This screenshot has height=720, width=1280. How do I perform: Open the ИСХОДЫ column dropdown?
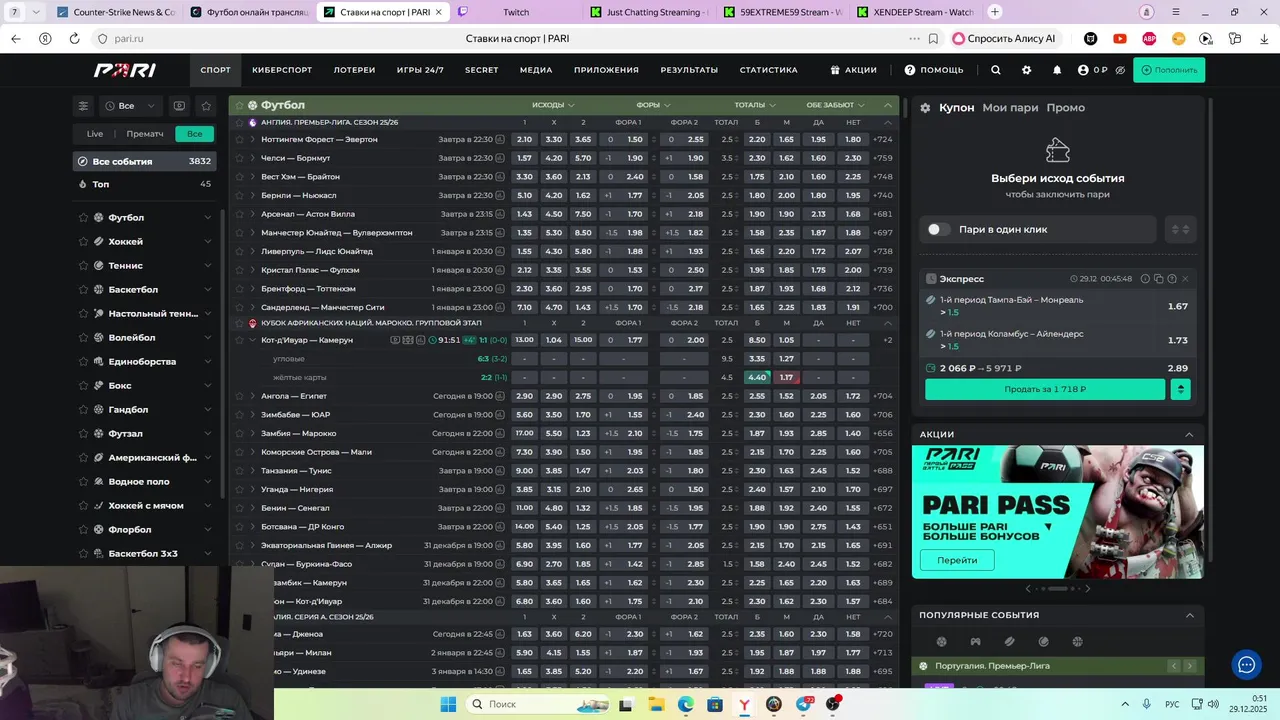553,105
